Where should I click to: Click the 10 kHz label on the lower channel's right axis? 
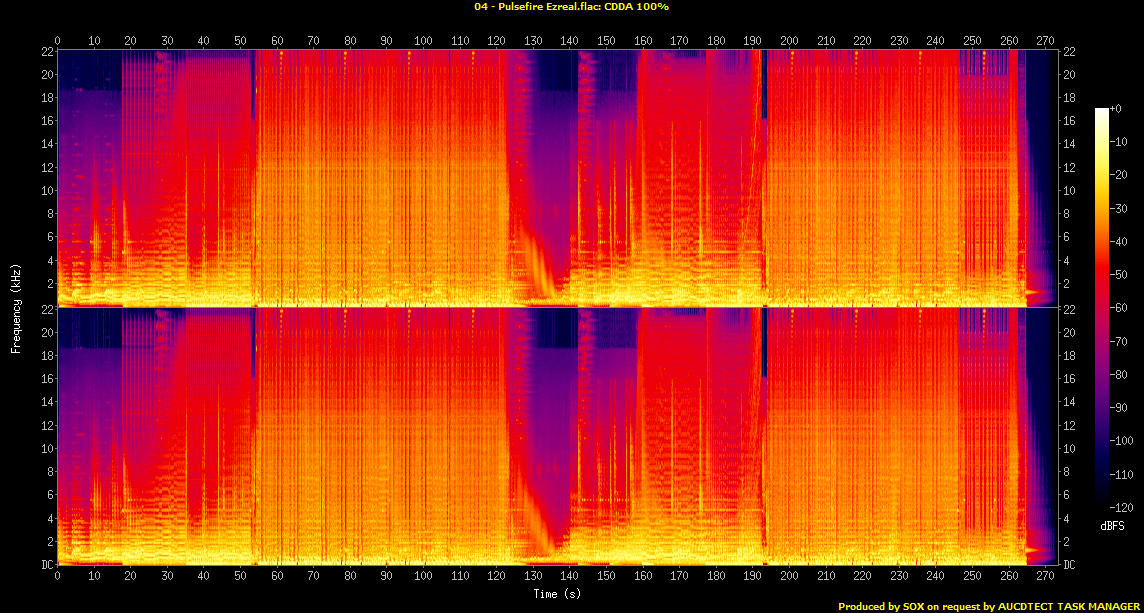[x=1069, y=449]
